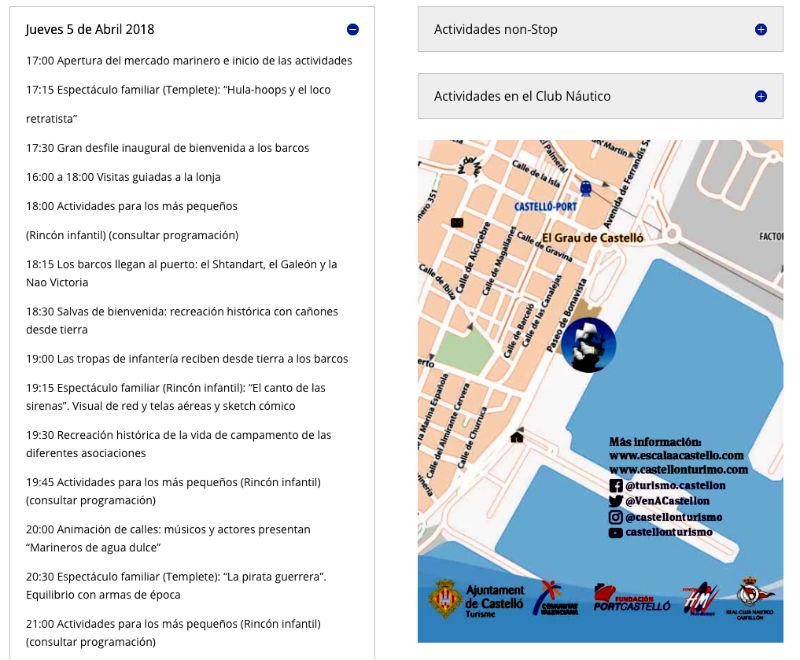Click the round ship marker on map

coord(588,345)
